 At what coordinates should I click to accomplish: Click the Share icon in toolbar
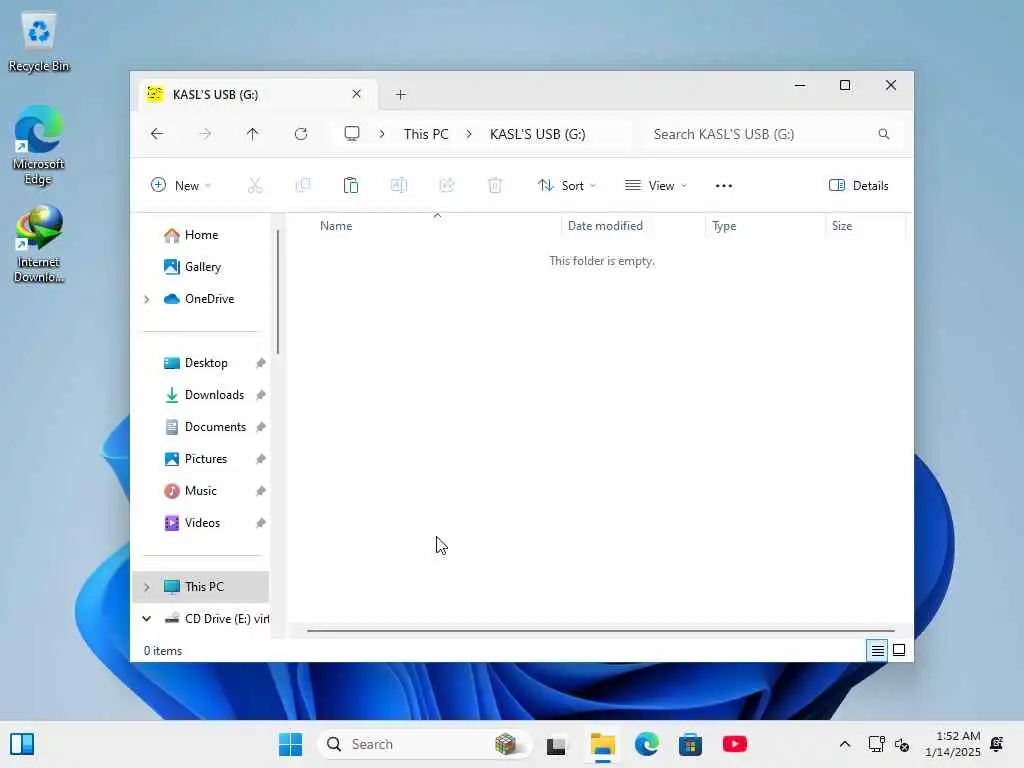[447, 185]
